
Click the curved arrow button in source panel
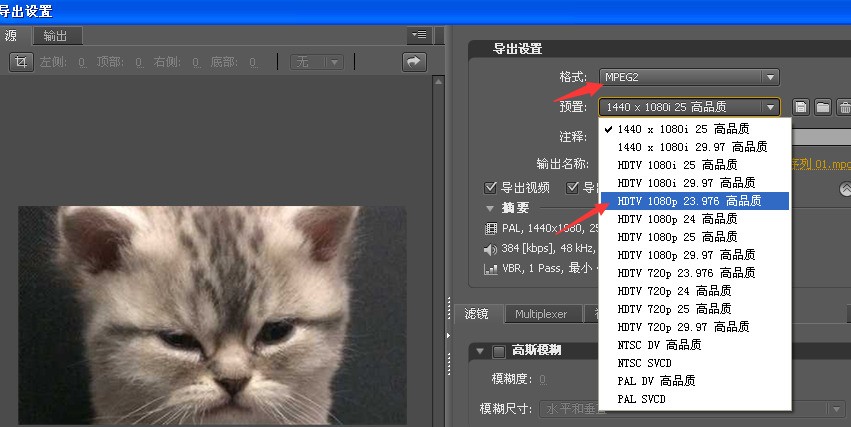(414, 62)
